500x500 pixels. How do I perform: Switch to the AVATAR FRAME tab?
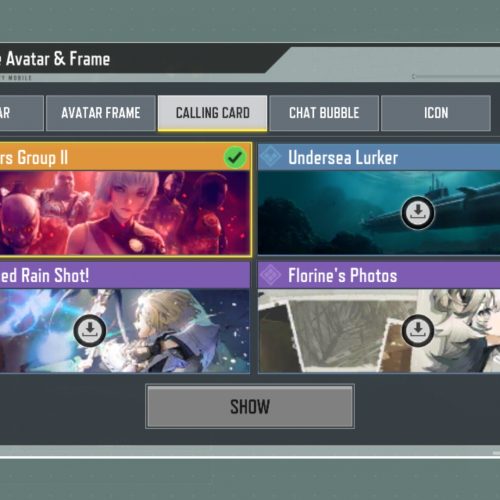coord(101,113)
